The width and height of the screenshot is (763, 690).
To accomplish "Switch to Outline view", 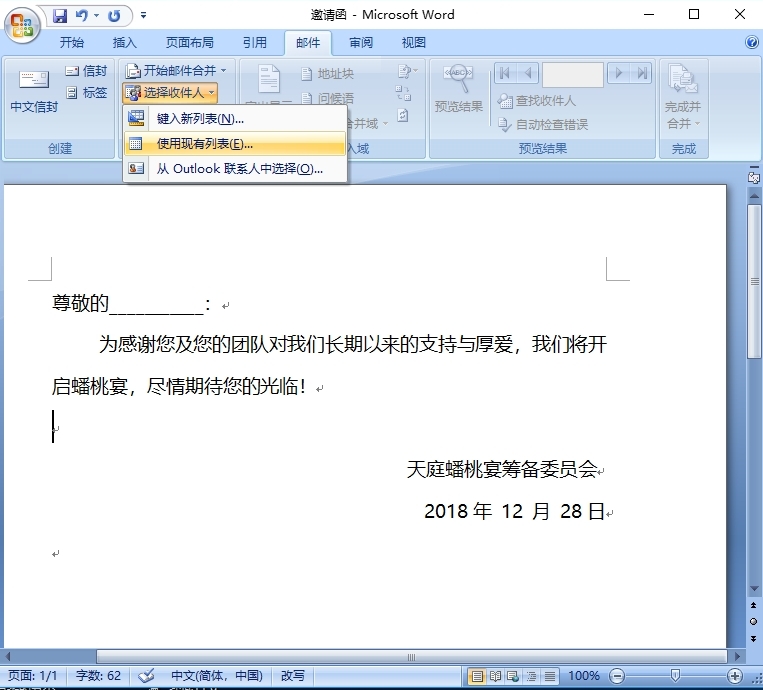I will (531, 676).
